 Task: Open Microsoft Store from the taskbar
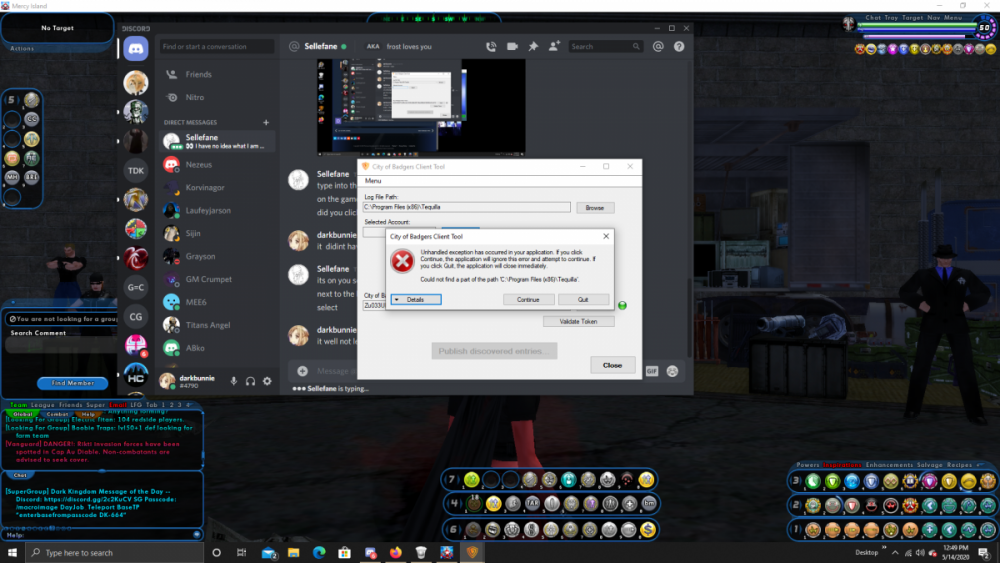point(344,553)
